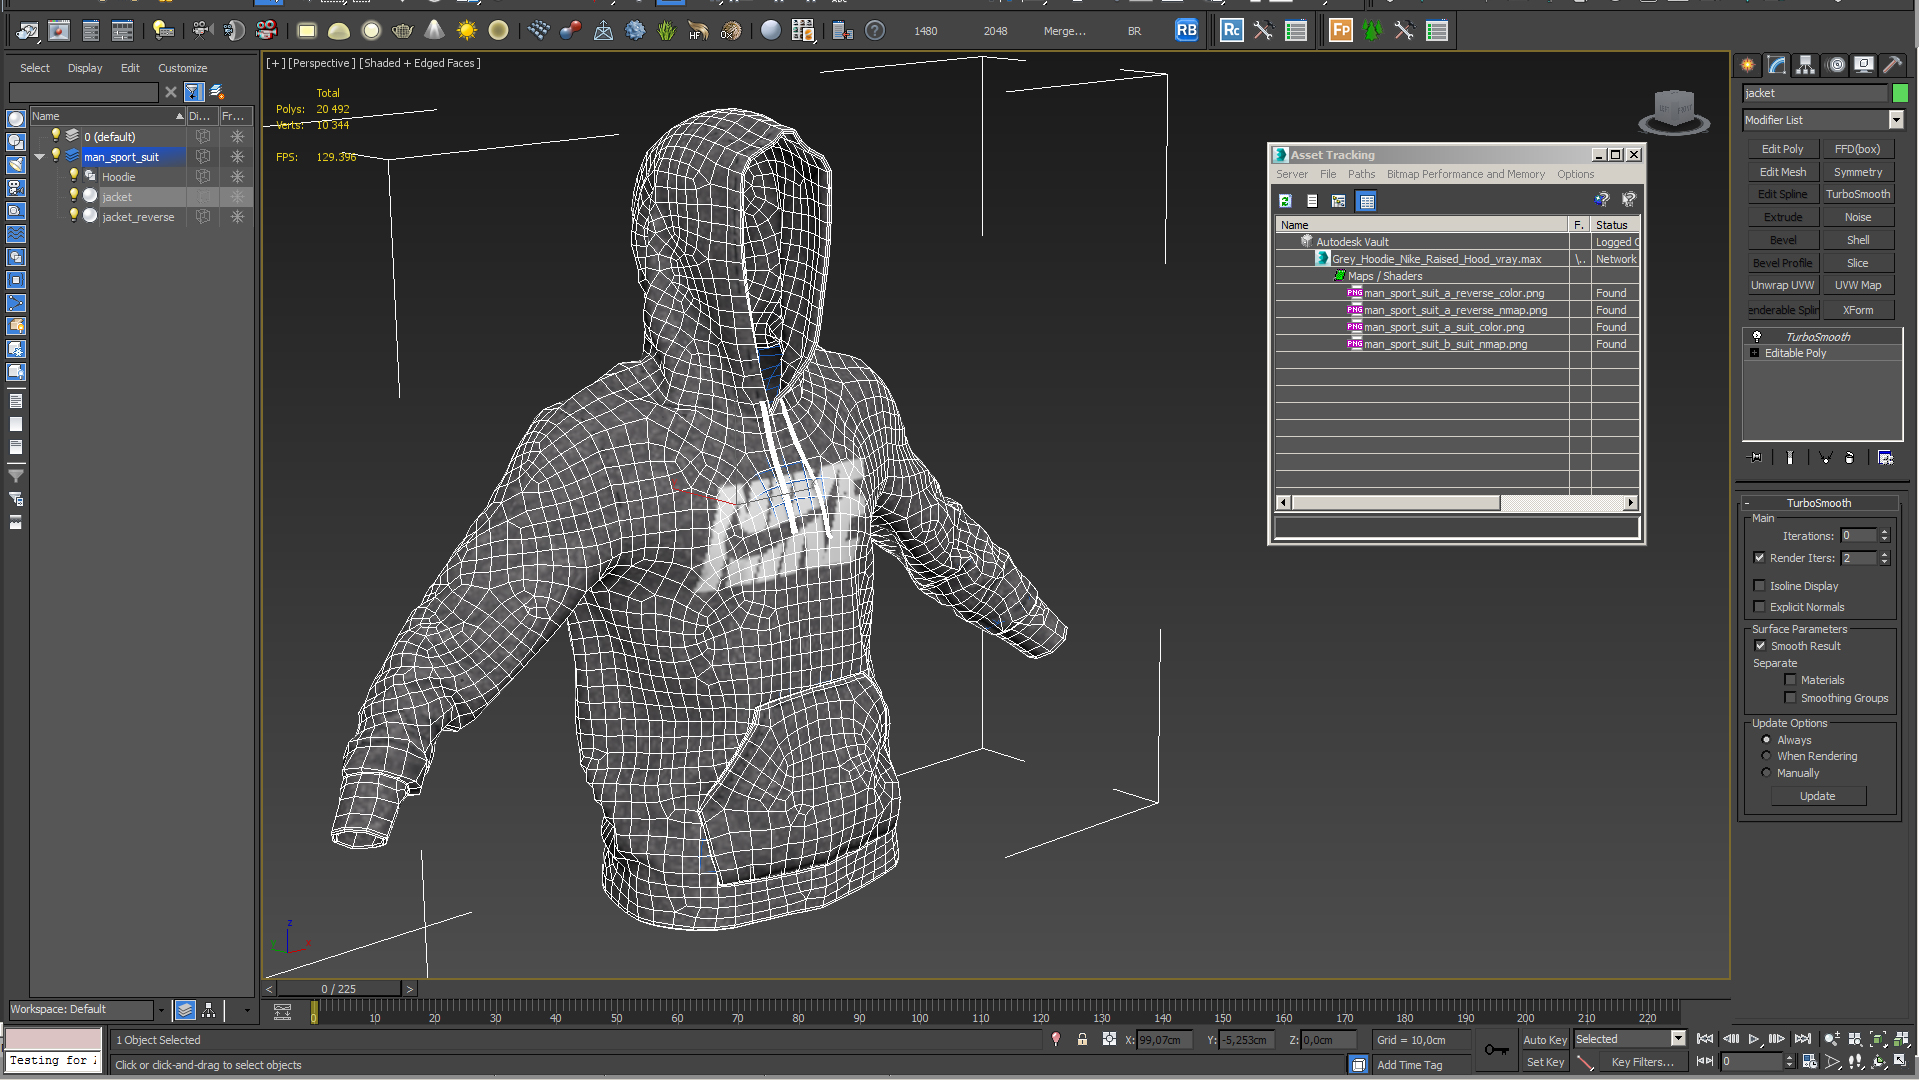Click pin stack icon below modifier stack

point(1755,457)
